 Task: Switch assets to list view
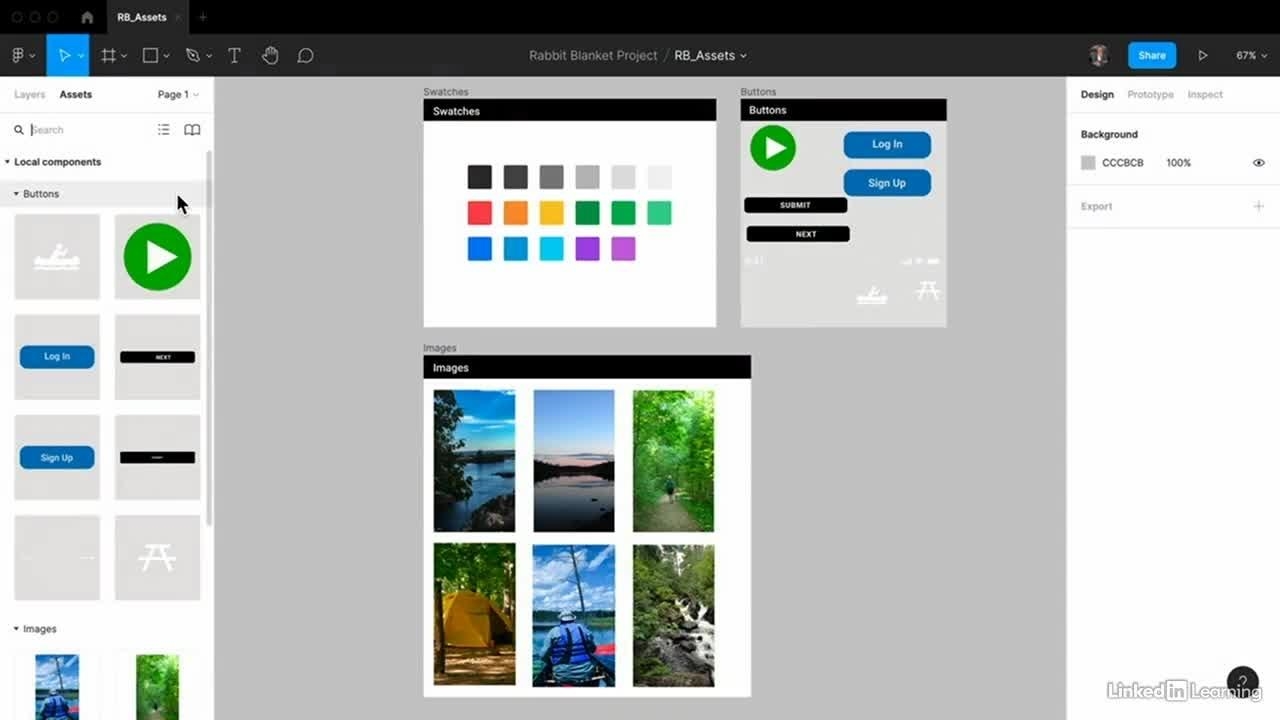[164, 130]
